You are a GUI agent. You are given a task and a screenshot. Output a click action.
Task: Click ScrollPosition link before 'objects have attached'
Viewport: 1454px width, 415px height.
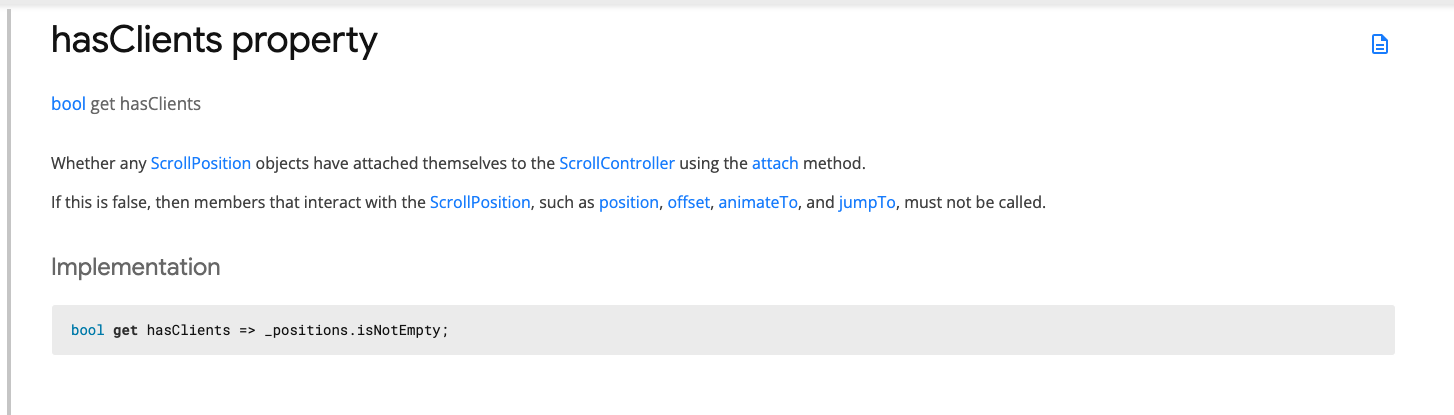click(200, 163)
